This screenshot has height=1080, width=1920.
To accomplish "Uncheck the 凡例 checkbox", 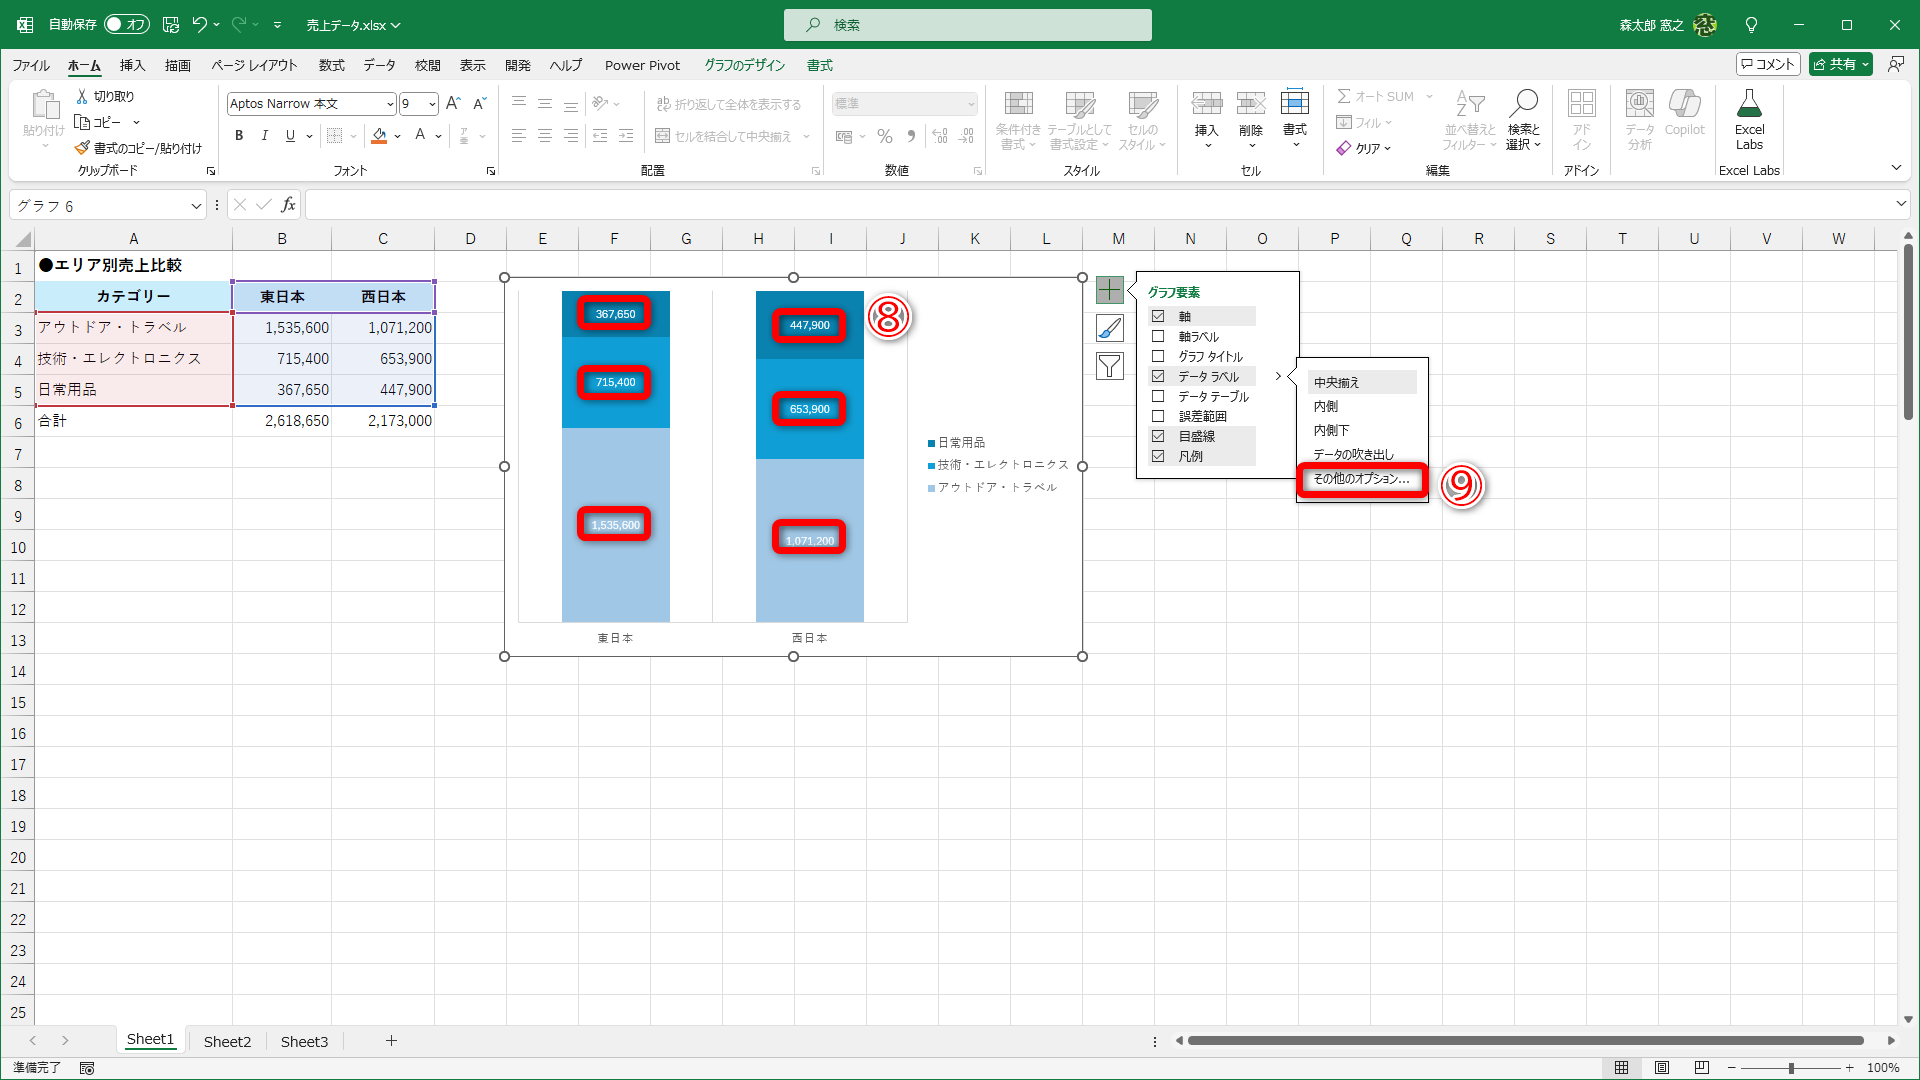I will click(1158, 456).
